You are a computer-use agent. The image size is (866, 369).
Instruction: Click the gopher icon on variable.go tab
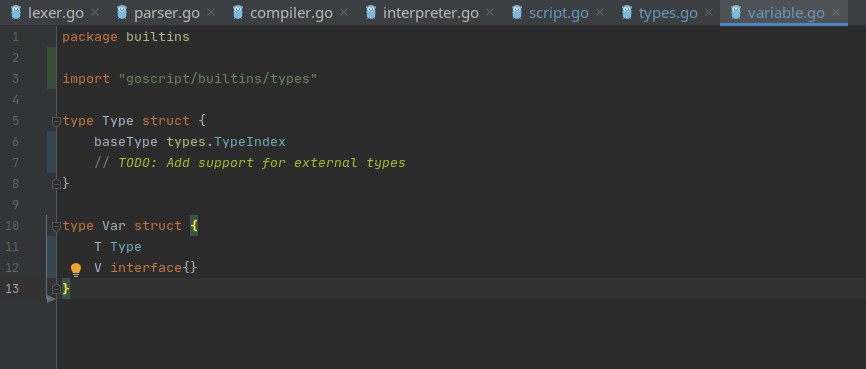[736, 12]
